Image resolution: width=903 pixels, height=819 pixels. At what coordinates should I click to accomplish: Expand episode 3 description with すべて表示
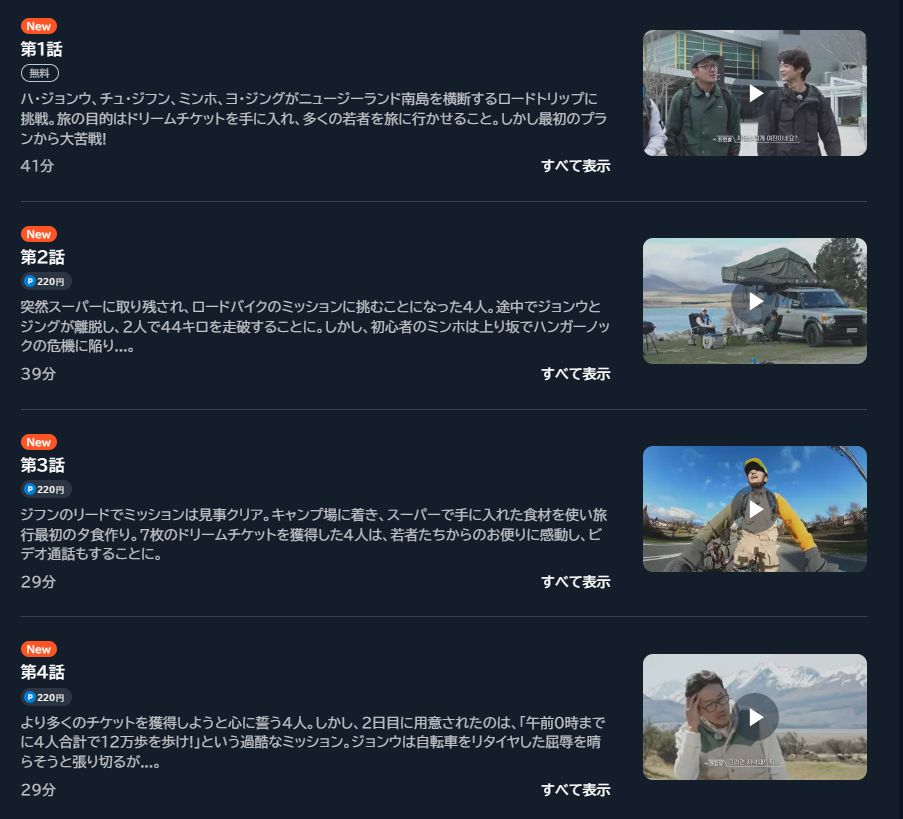(x=575, y=582)
